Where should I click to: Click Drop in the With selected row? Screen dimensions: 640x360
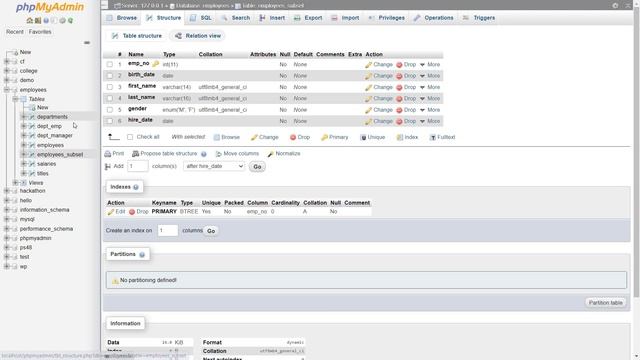pyautogui.click(x=300, y=137)
